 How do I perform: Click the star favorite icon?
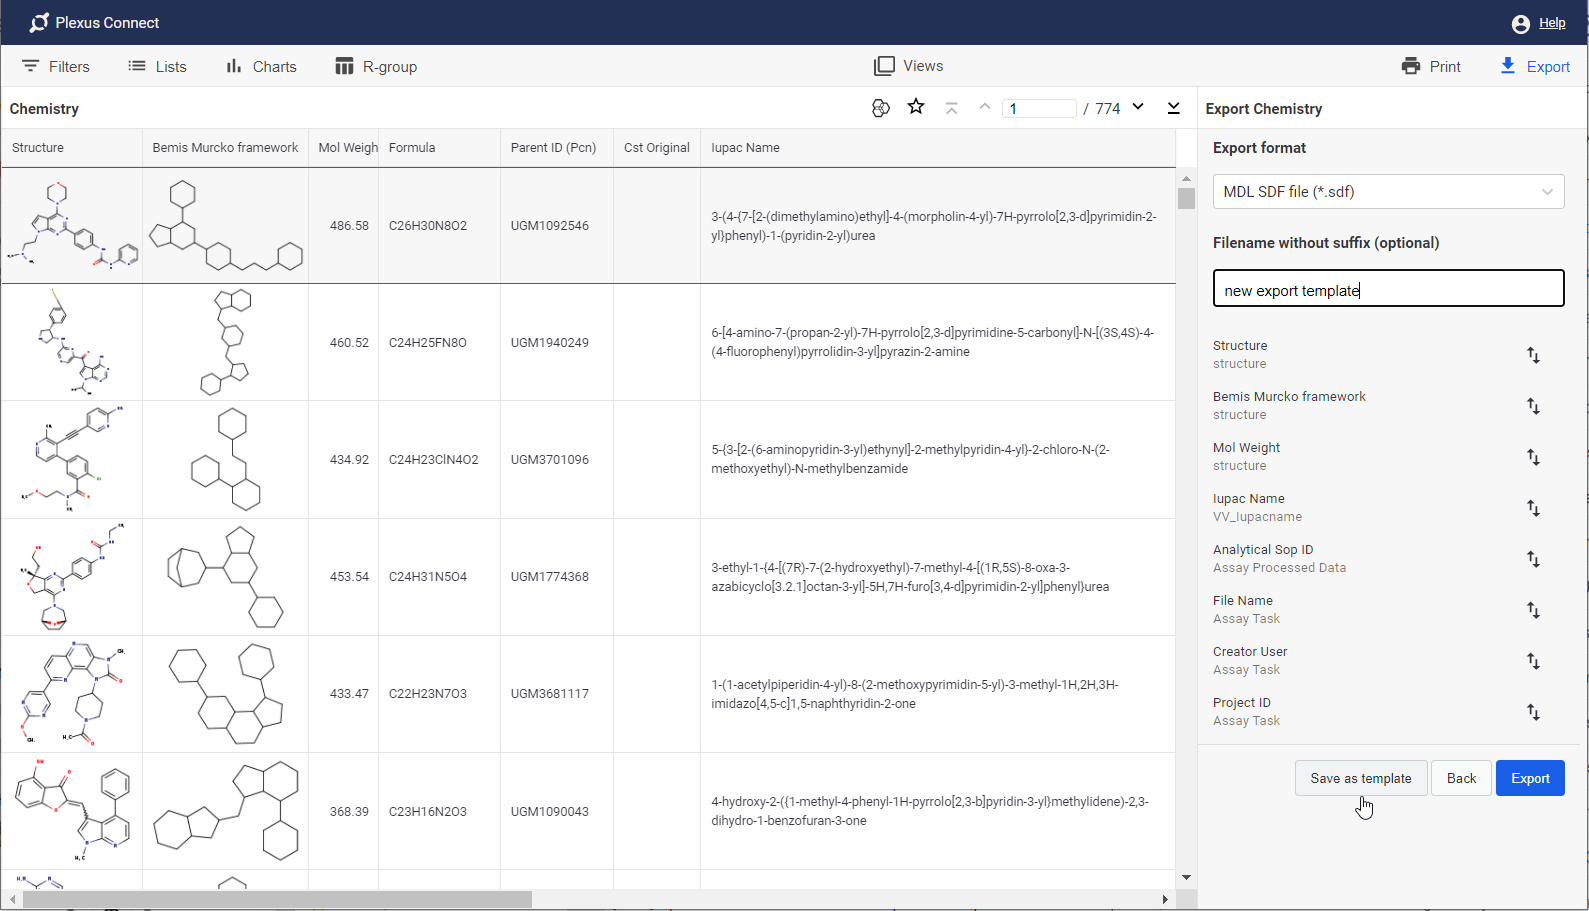point(916,107)
